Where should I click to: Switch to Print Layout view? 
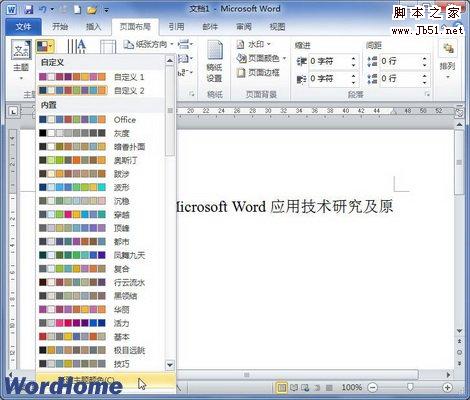coord(282,388)
